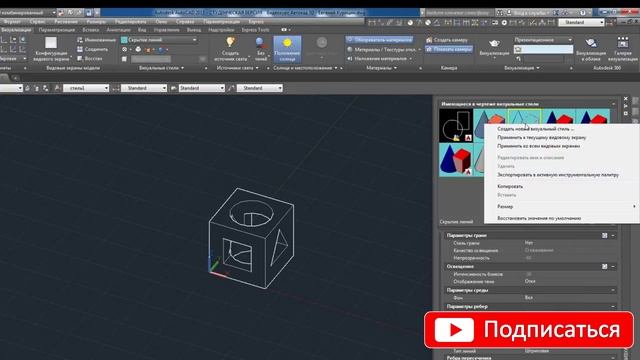
Task: Select the 2D wireframe style thumbnail
Action: pyautogui.click(x=456, y=125)
